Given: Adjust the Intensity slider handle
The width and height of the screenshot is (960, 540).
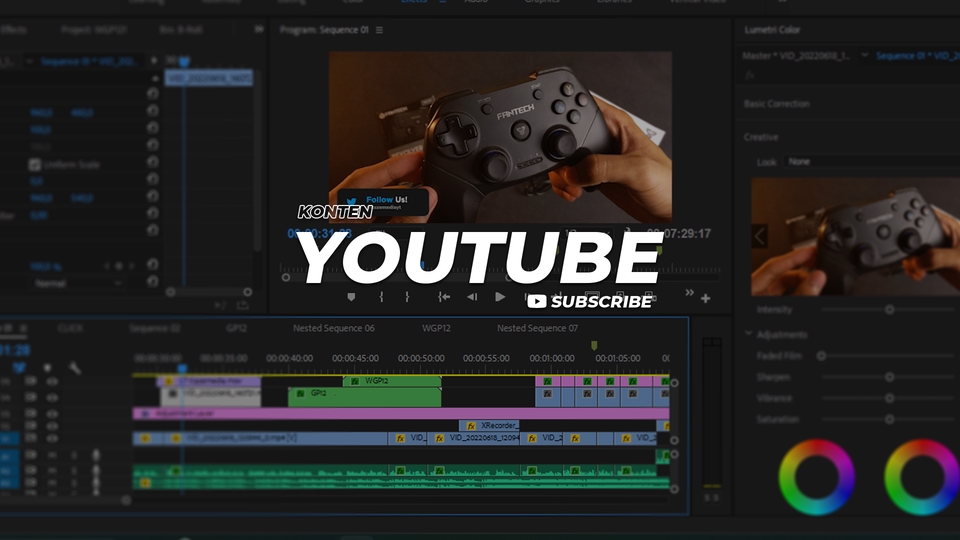Looking at the screenshot, I should coord(889,310).
